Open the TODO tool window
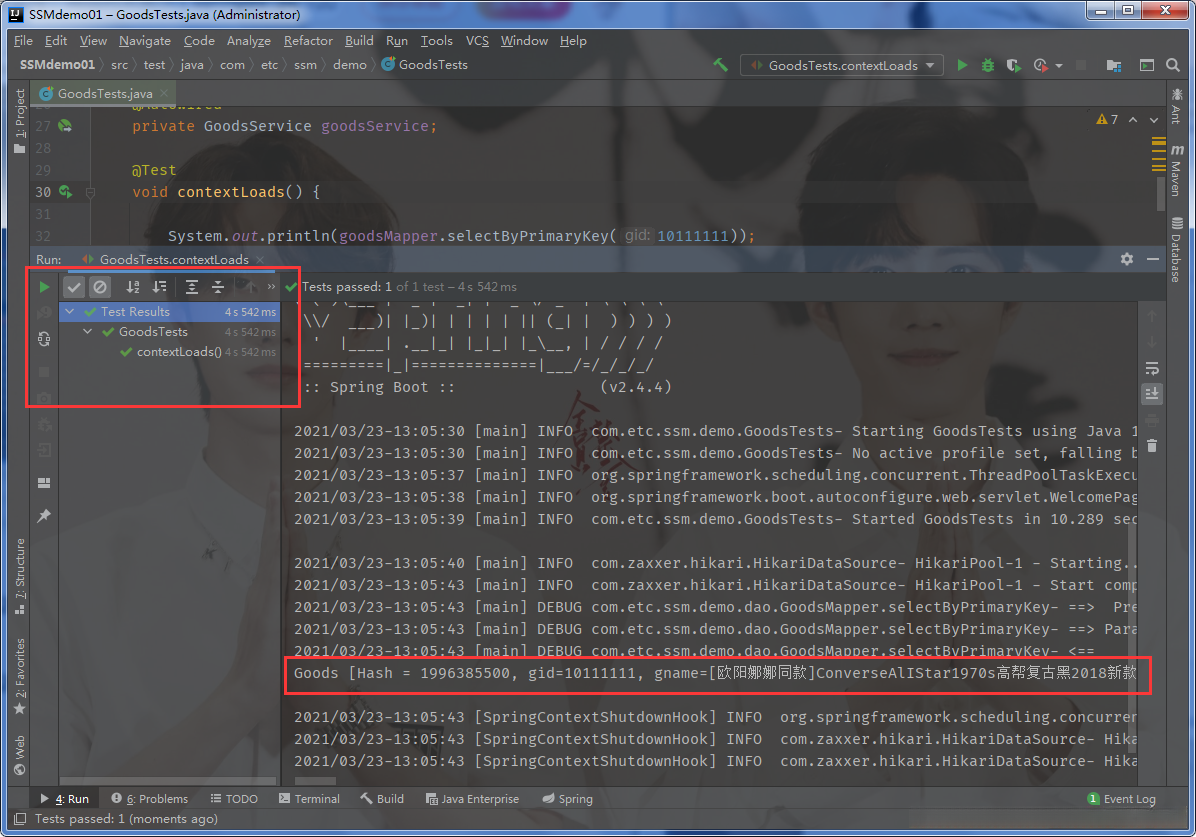This screenshot has width=1196, height=837. [x=234, y=799]
